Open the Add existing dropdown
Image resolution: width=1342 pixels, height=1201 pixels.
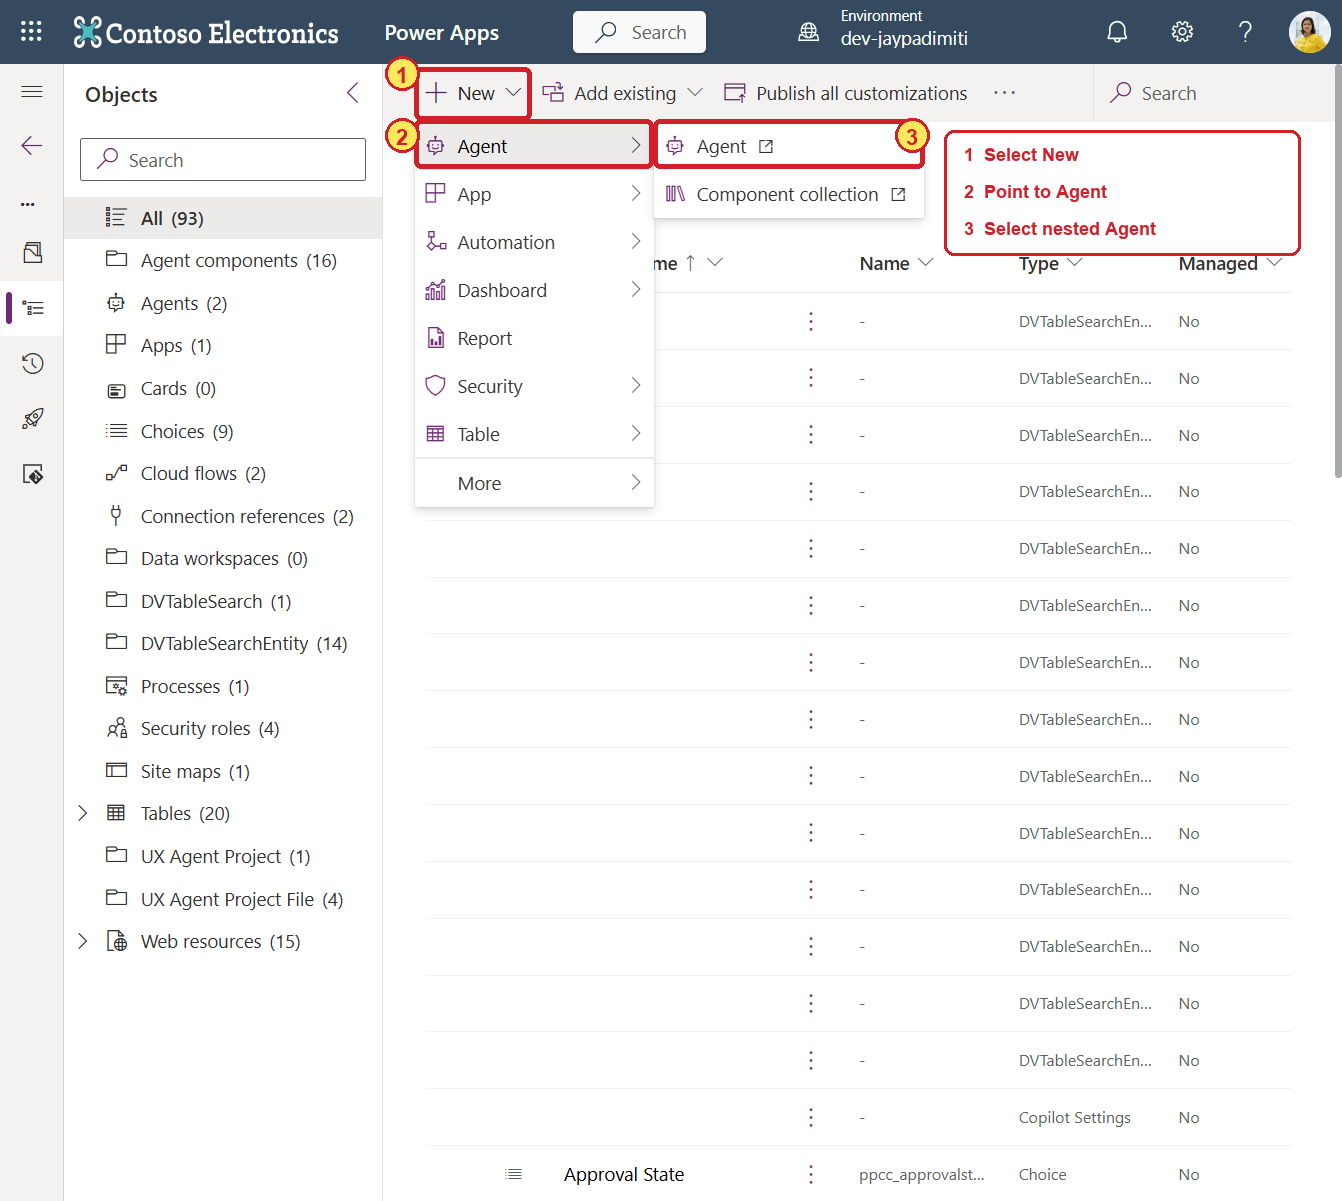(x=622, y=93)
